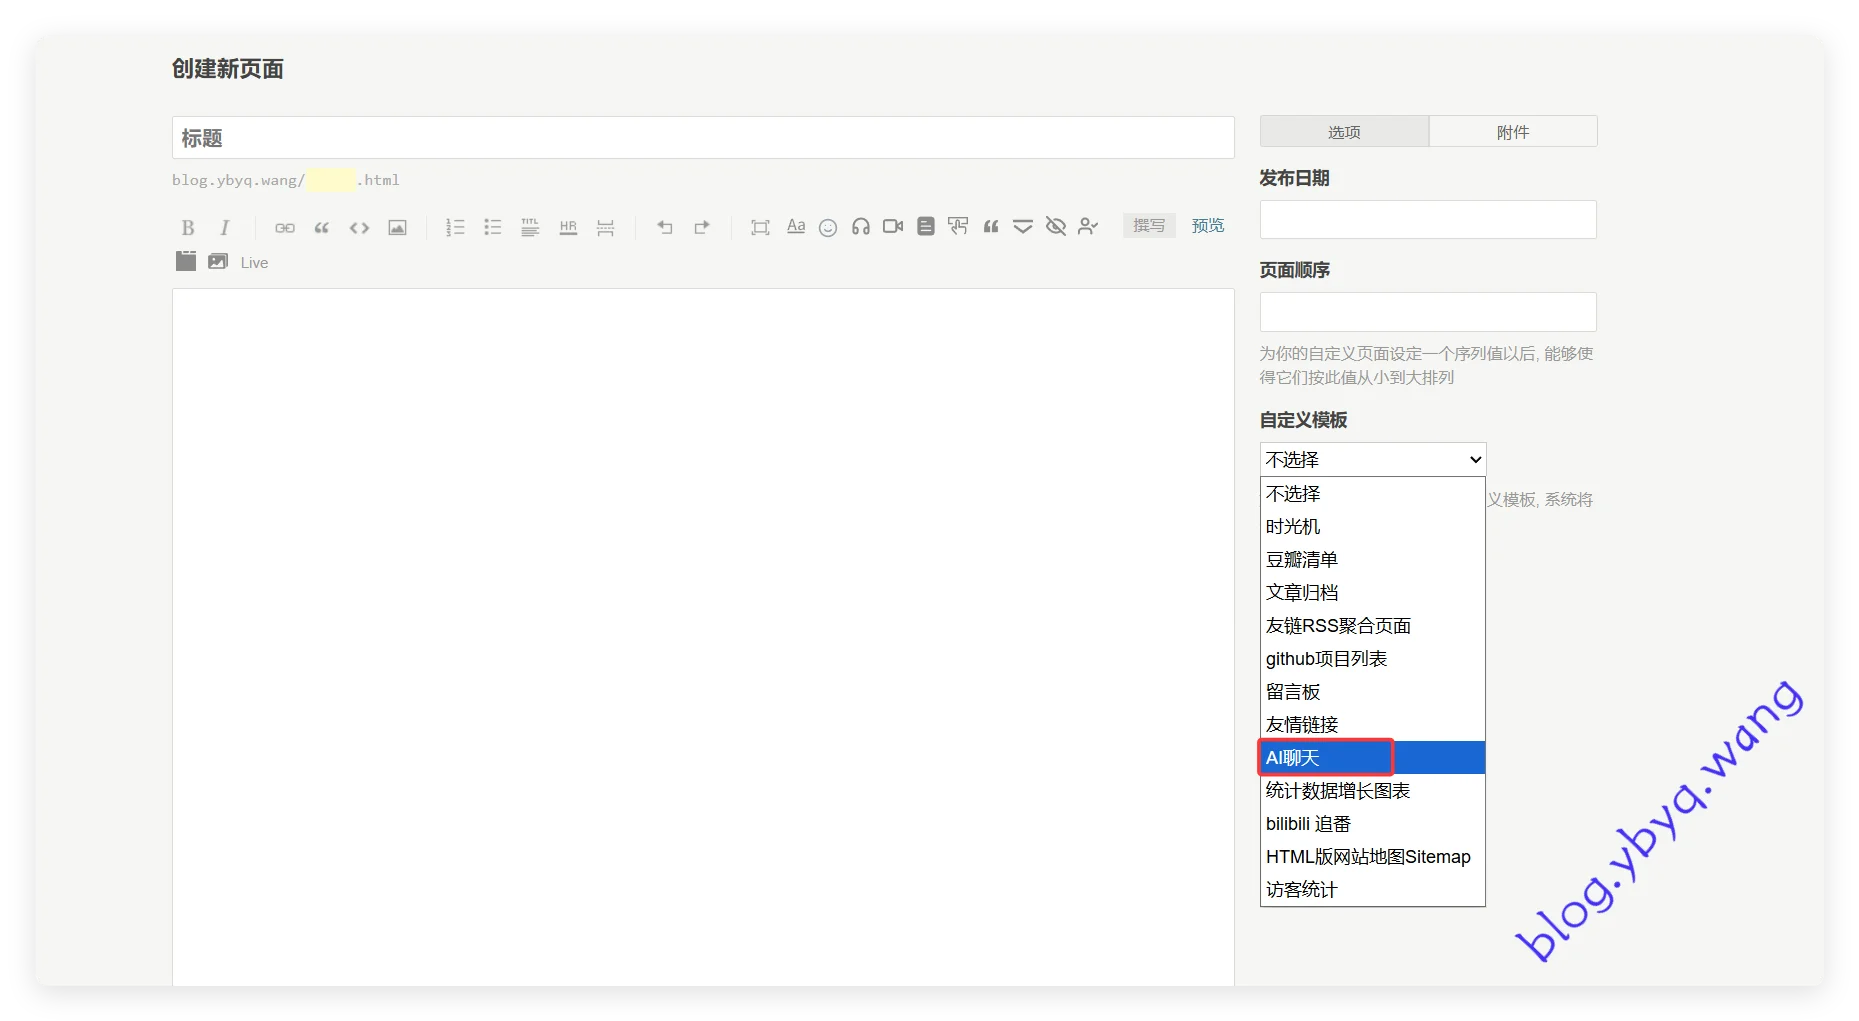Switch to 预览 preview mode
Viewport: 1859px width, 1021px height.
coord(1207,226)
